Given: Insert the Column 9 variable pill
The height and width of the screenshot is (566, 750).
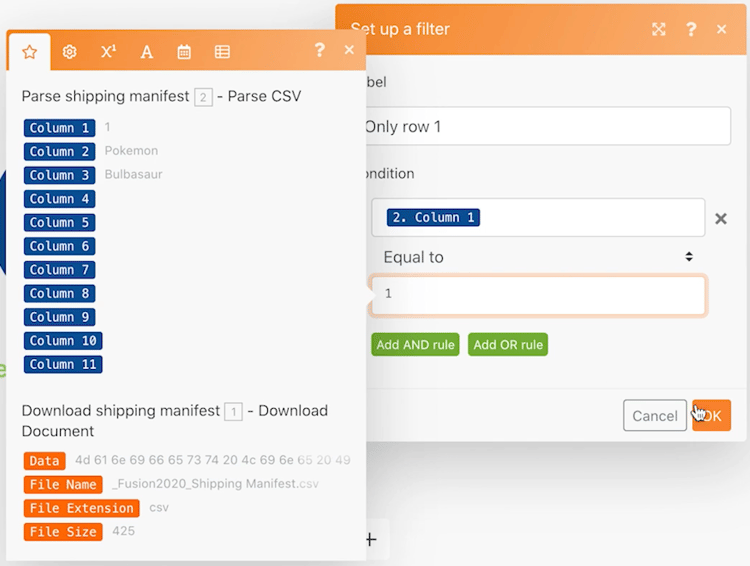Looking at the screenshot, I should [59, 317].
